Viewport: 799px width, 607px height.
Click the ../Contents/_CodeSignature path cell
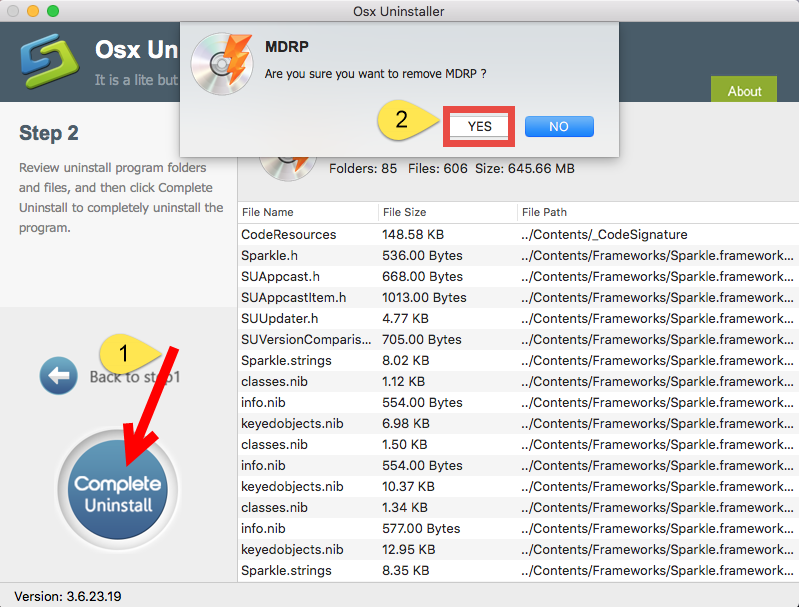click(x=604, y=234)
